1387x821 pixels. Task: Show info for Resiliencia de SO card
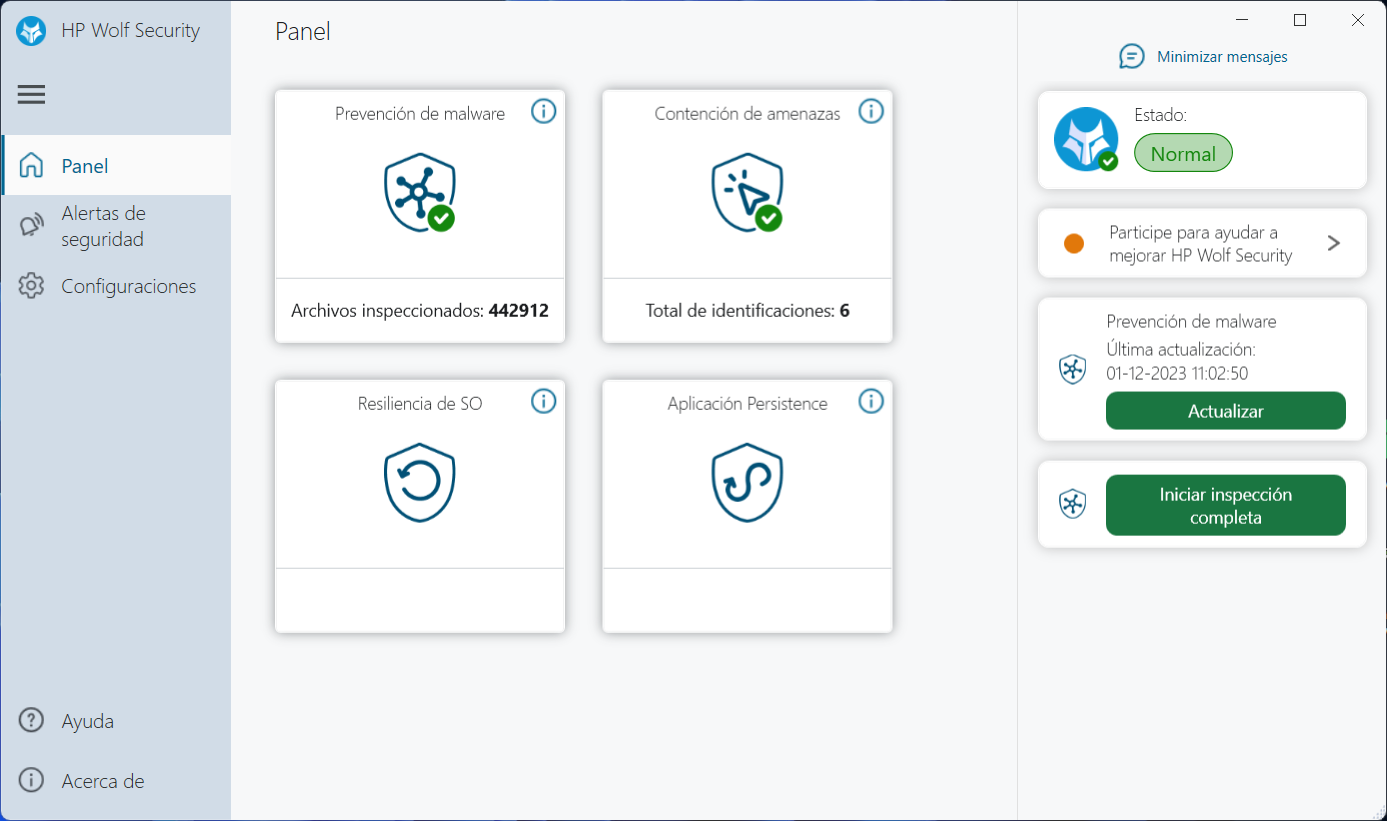click(543, 401)
